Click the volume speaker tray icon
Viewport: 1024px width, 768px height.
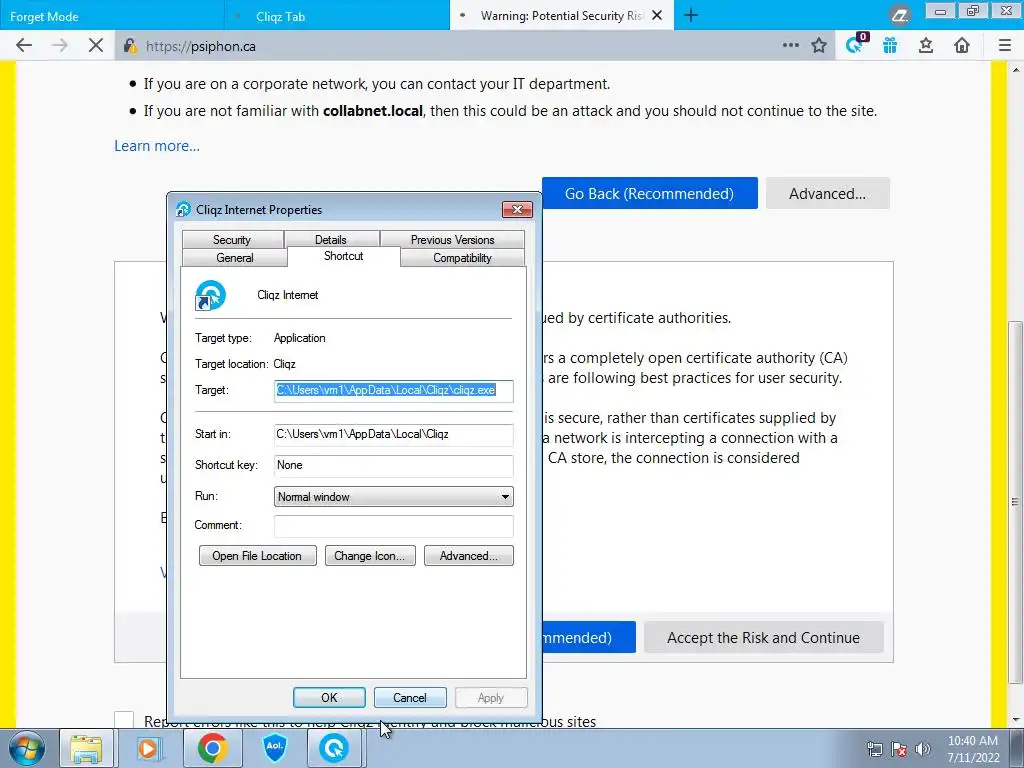point(923,749)
